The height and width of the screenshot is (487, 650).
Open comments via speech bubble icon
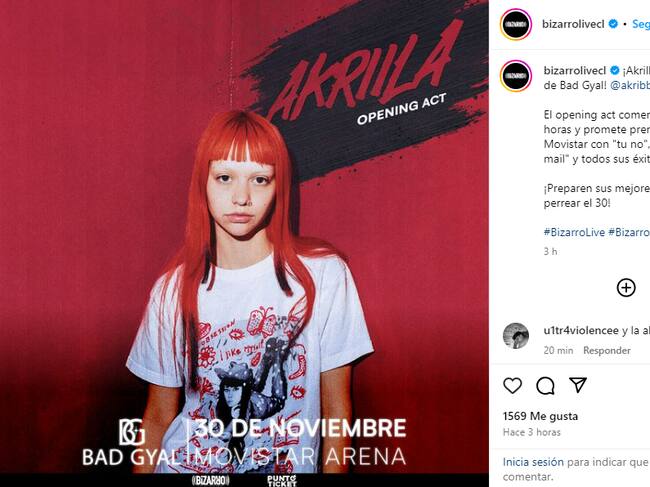point(545,386)
